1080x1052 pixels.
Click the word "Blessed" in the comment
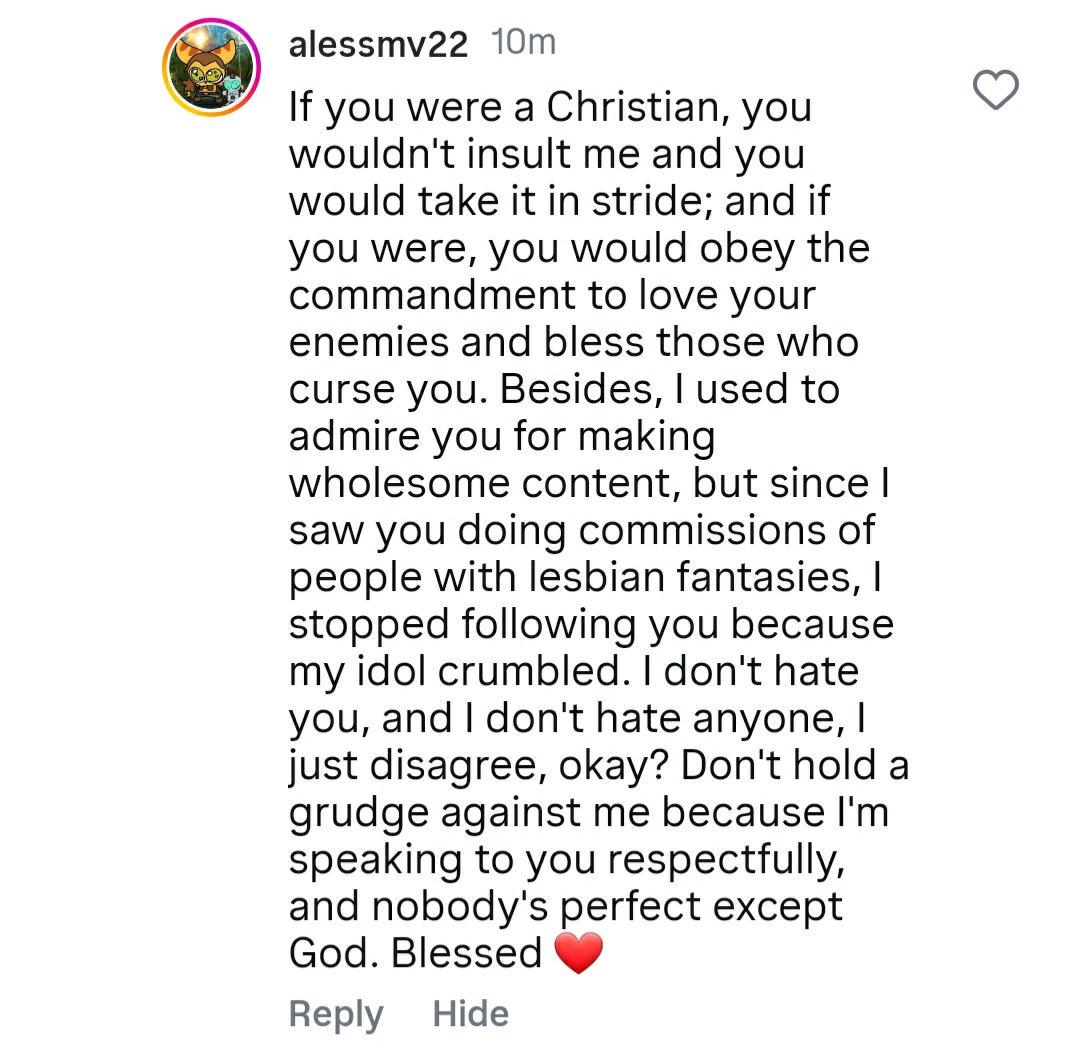pyautogui.click(x=466, y=953)
